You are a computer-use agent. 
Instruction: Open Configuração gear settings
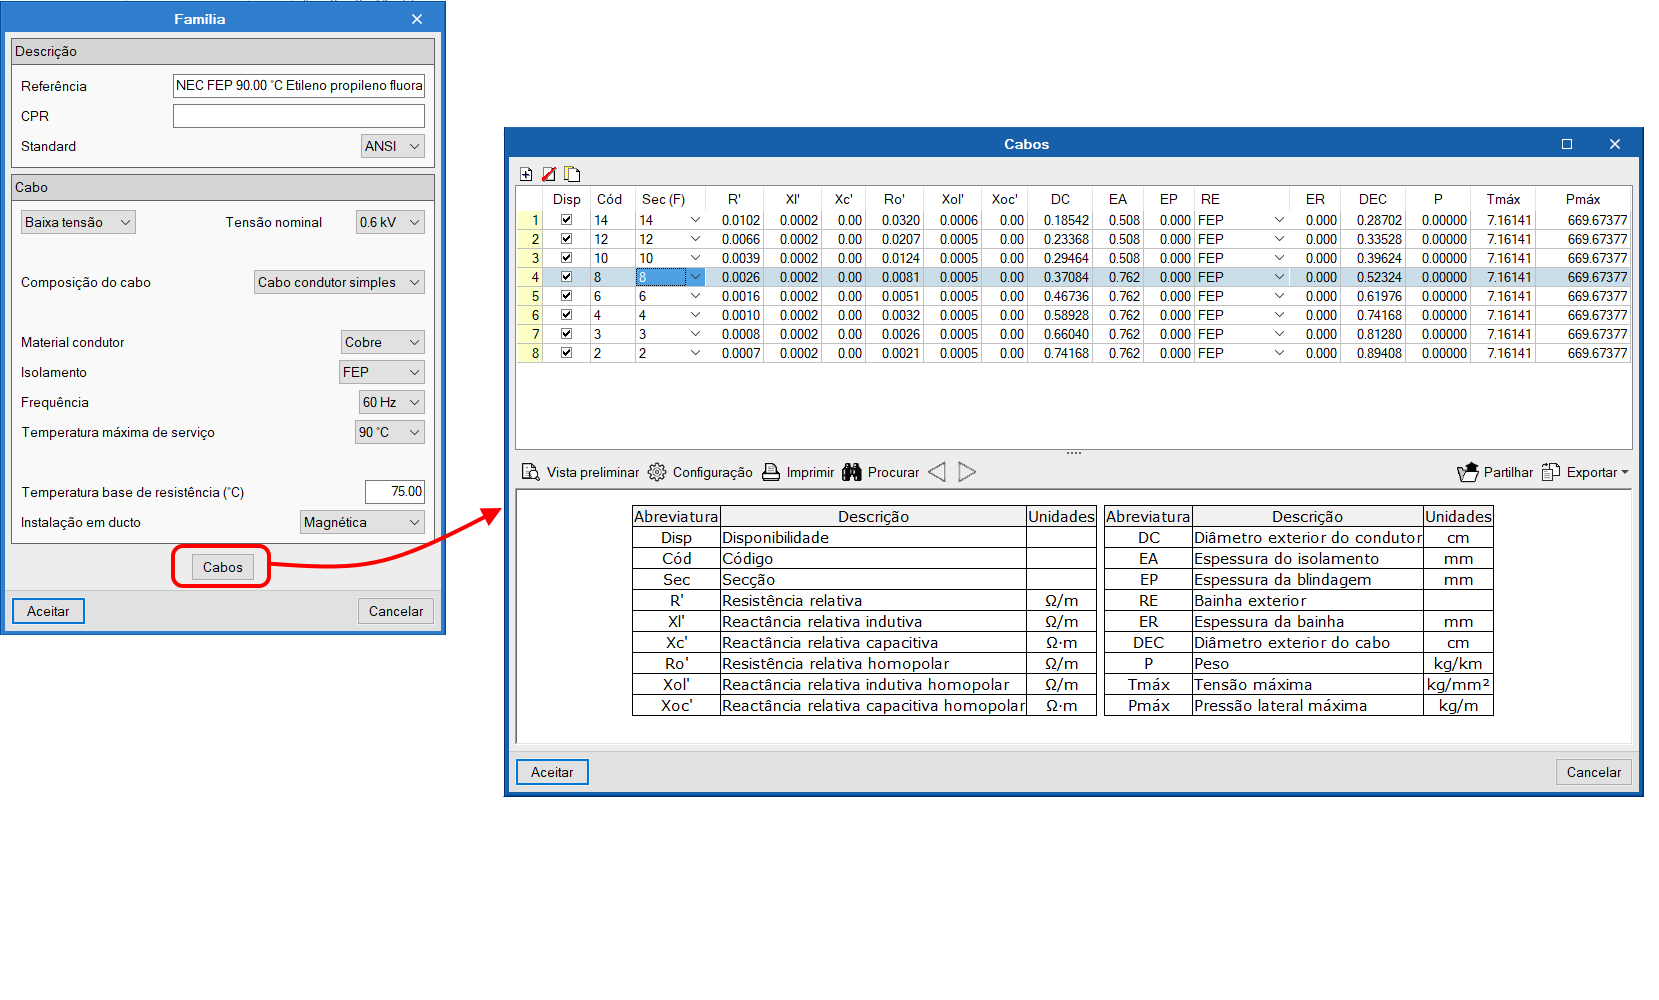pos(700,472)
